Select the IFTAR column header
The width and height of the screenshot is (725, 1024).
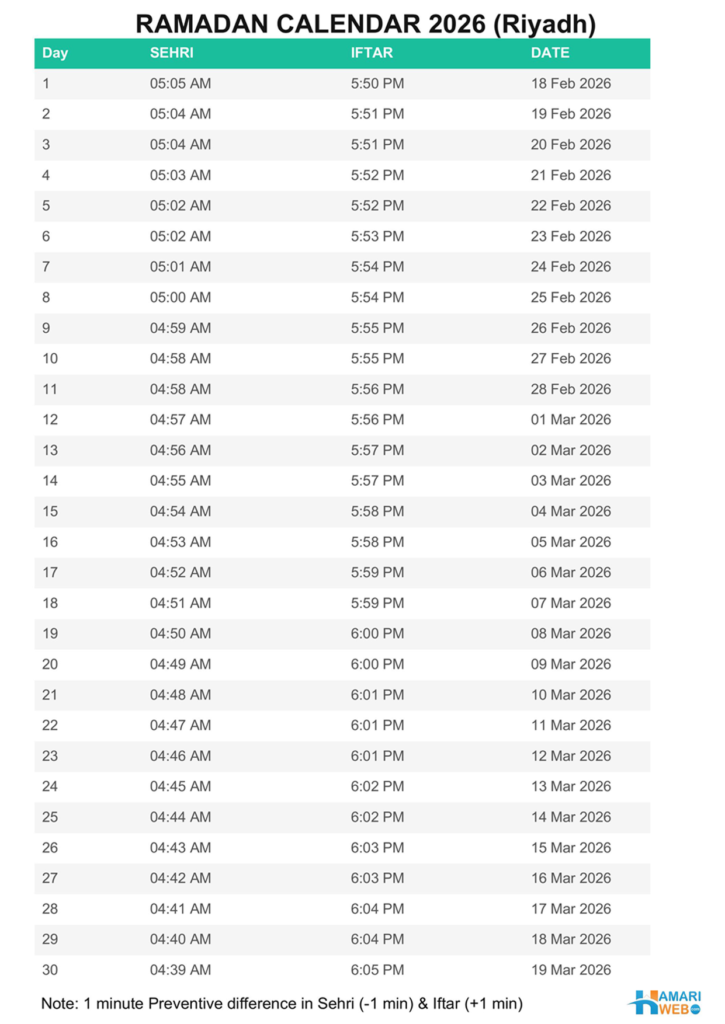372,53
